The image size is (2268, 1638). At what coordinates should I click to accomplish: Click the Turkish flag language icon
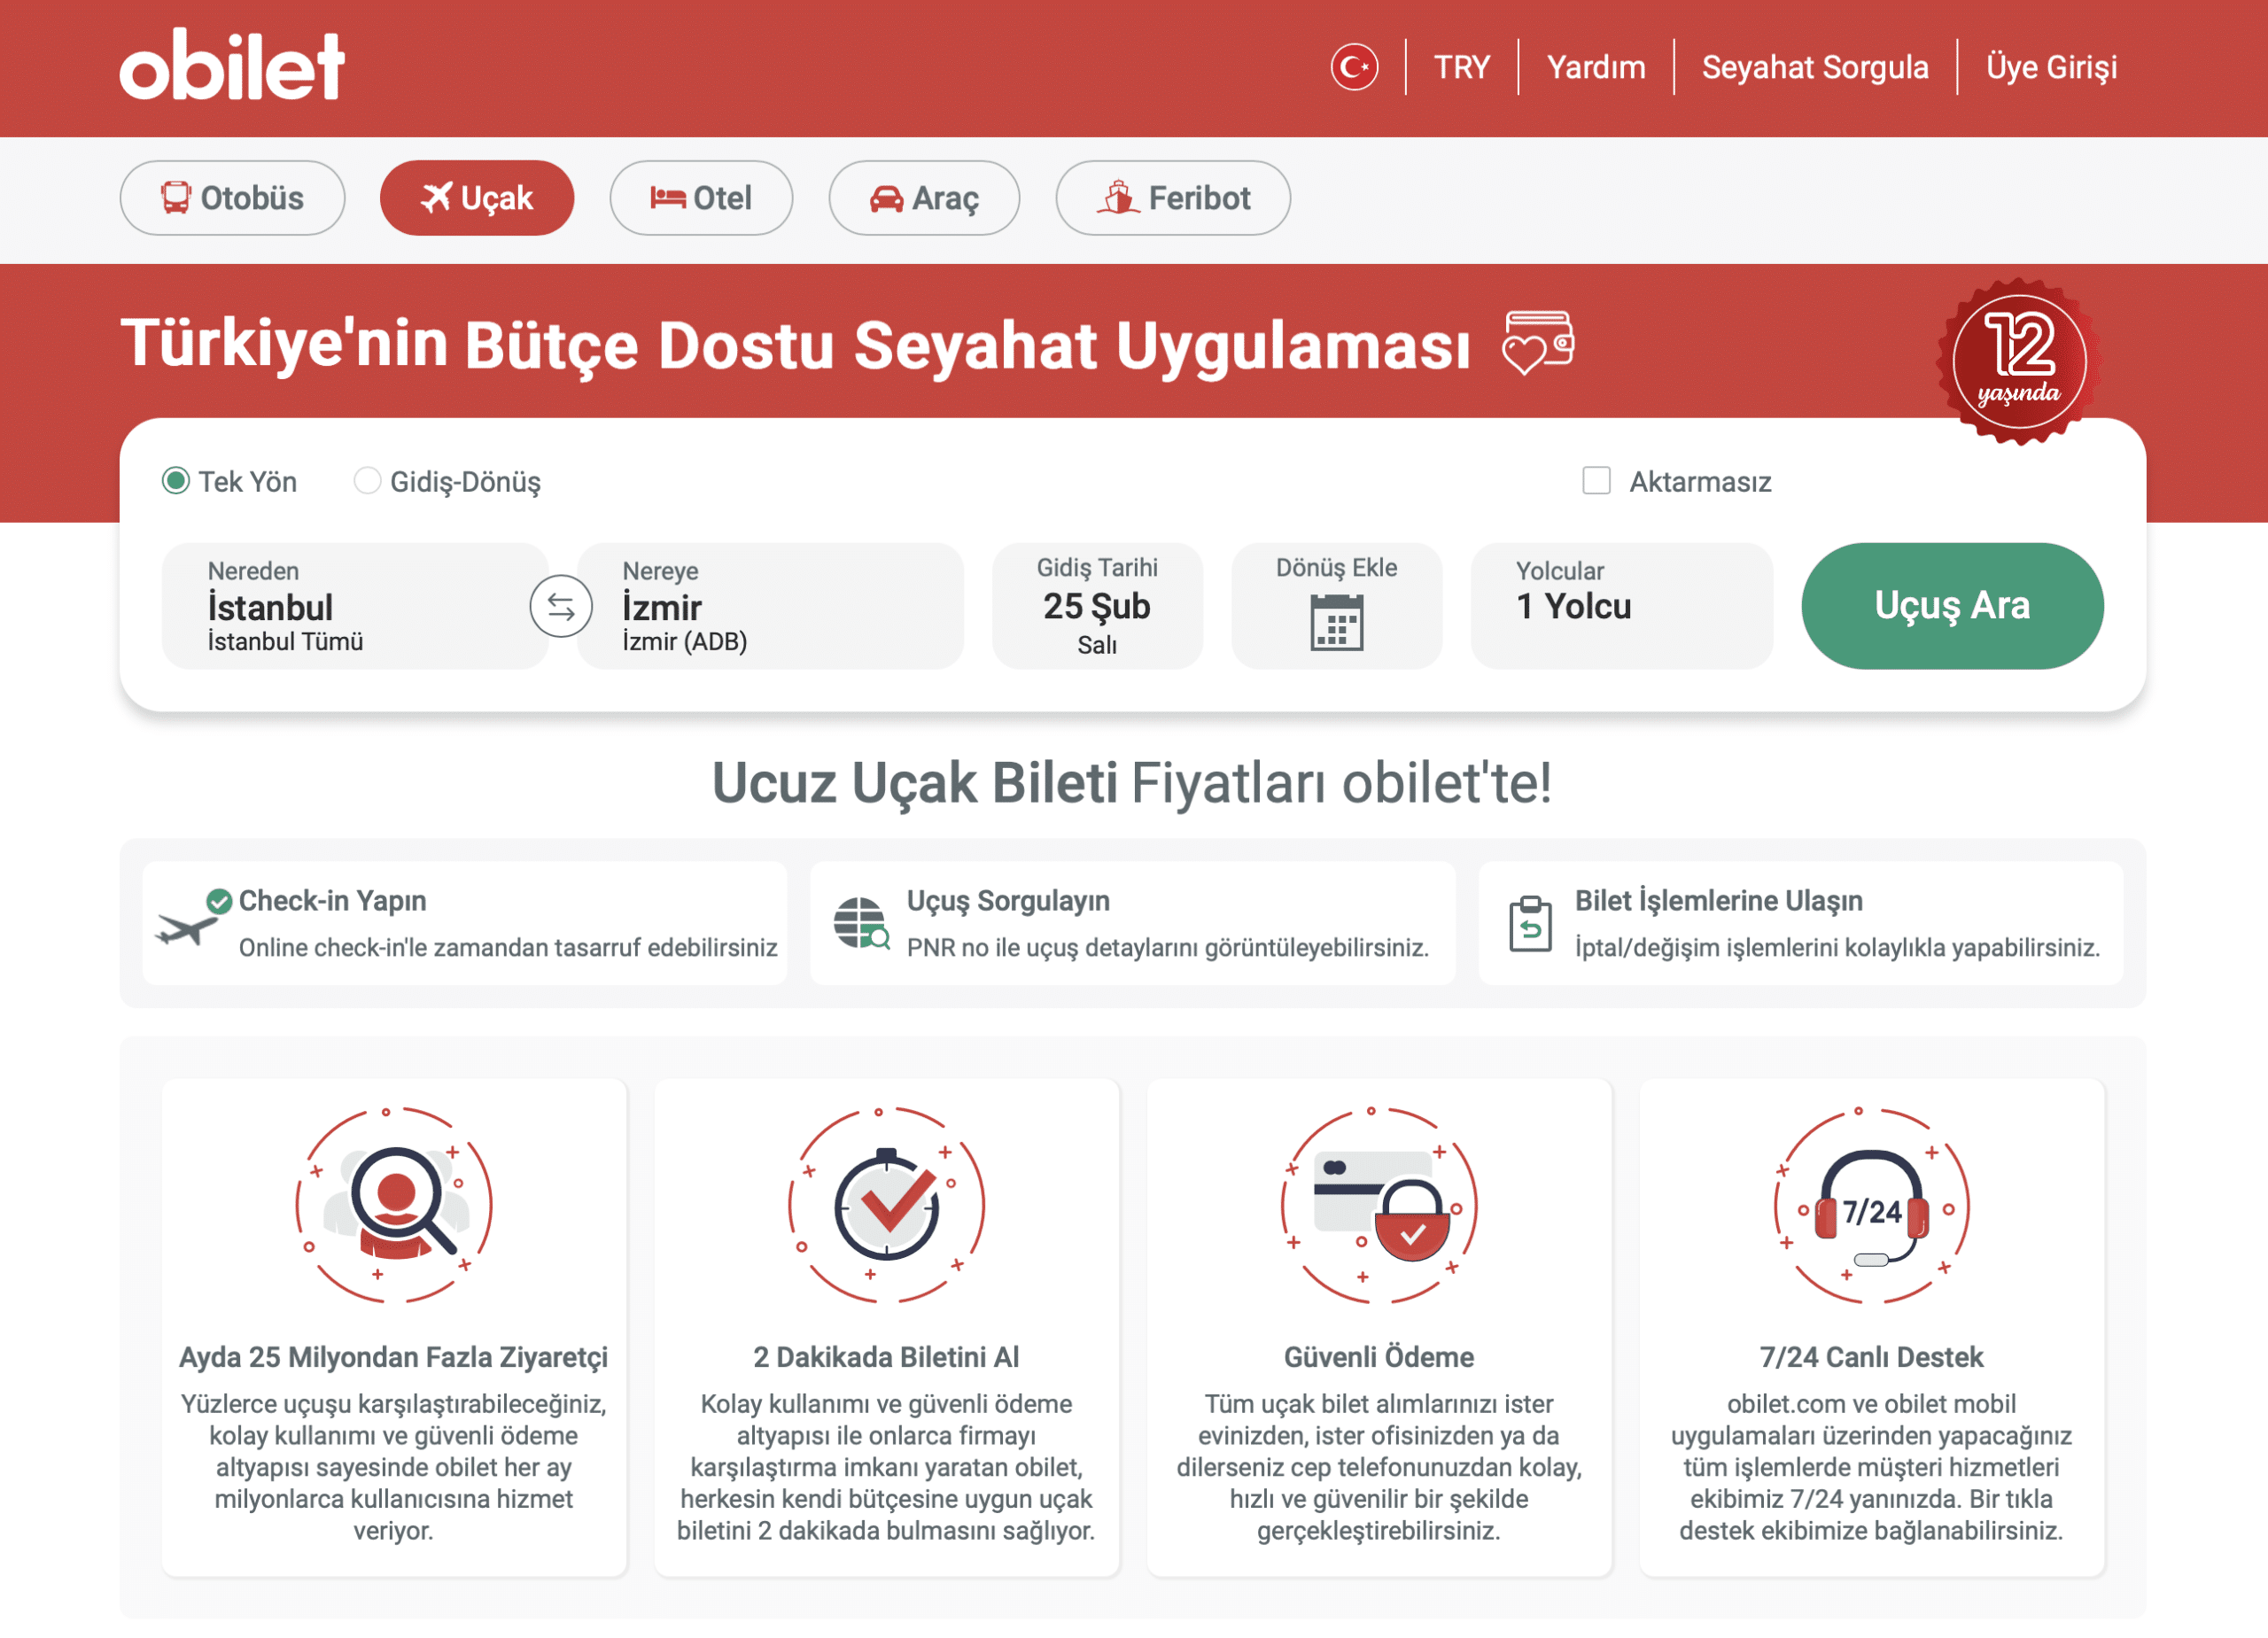coord(1354,67)
